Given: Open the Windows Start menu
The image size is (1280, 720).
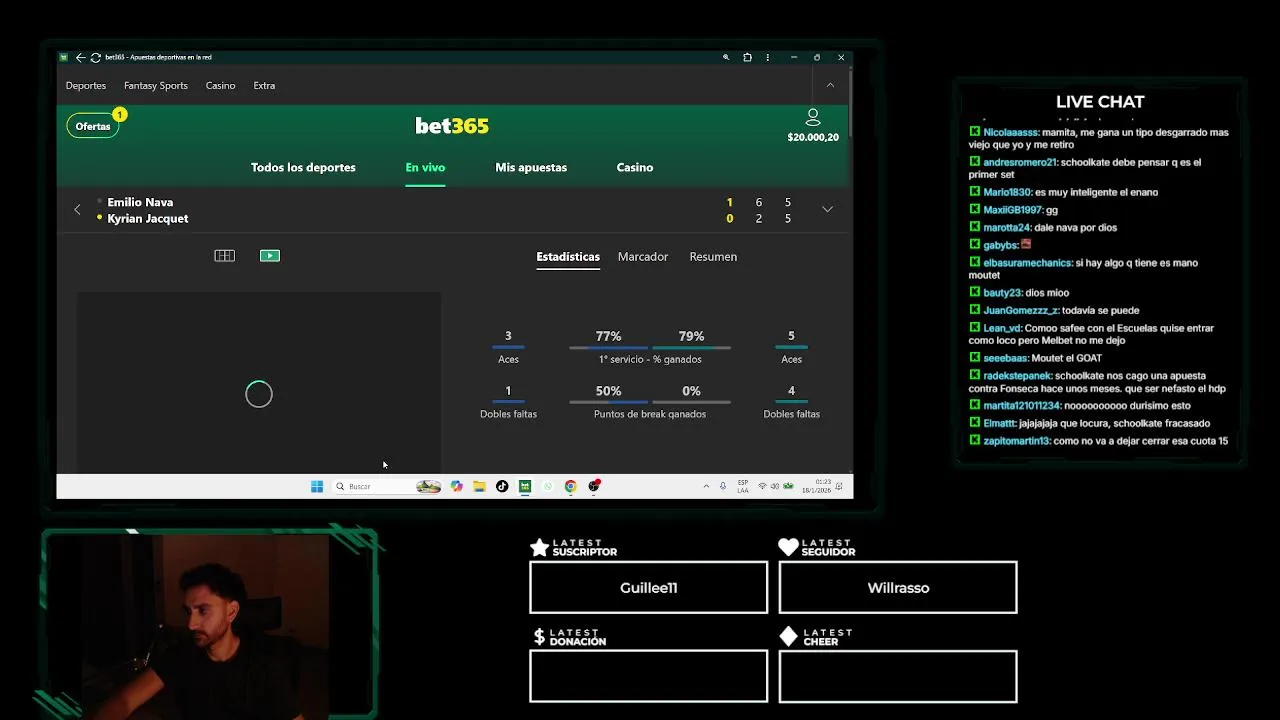Looking at the screenshot, I should [317, 486].
